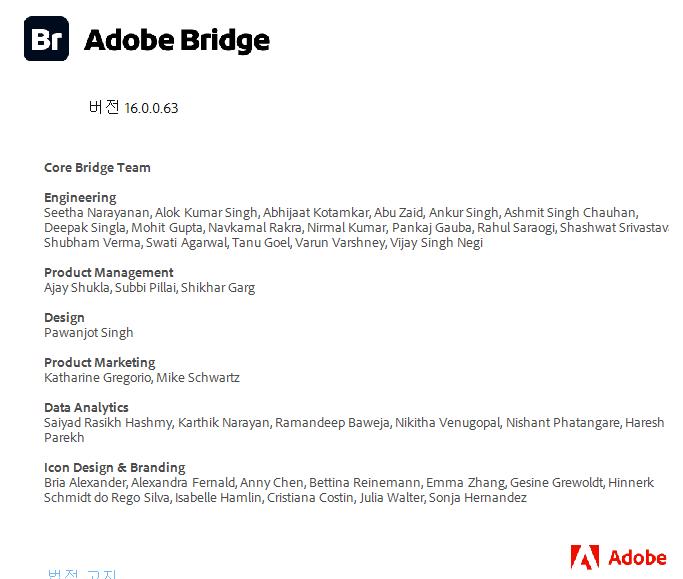
Task: Click the Engineering section heading
Action: (x=80, y=197)
